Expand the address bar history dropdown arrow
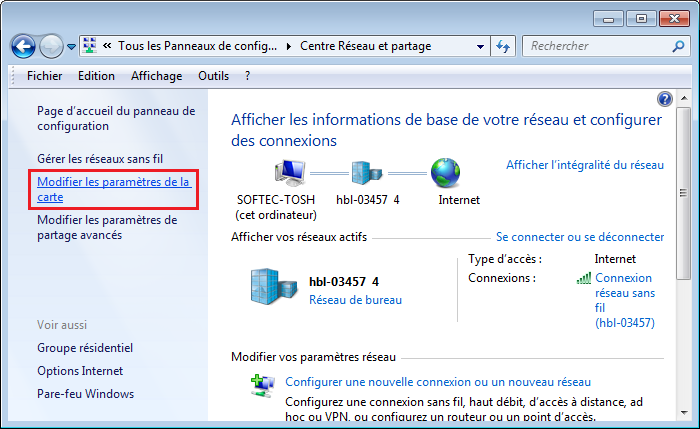The height and width of the screenshot is (429, 700). (480, 46)
